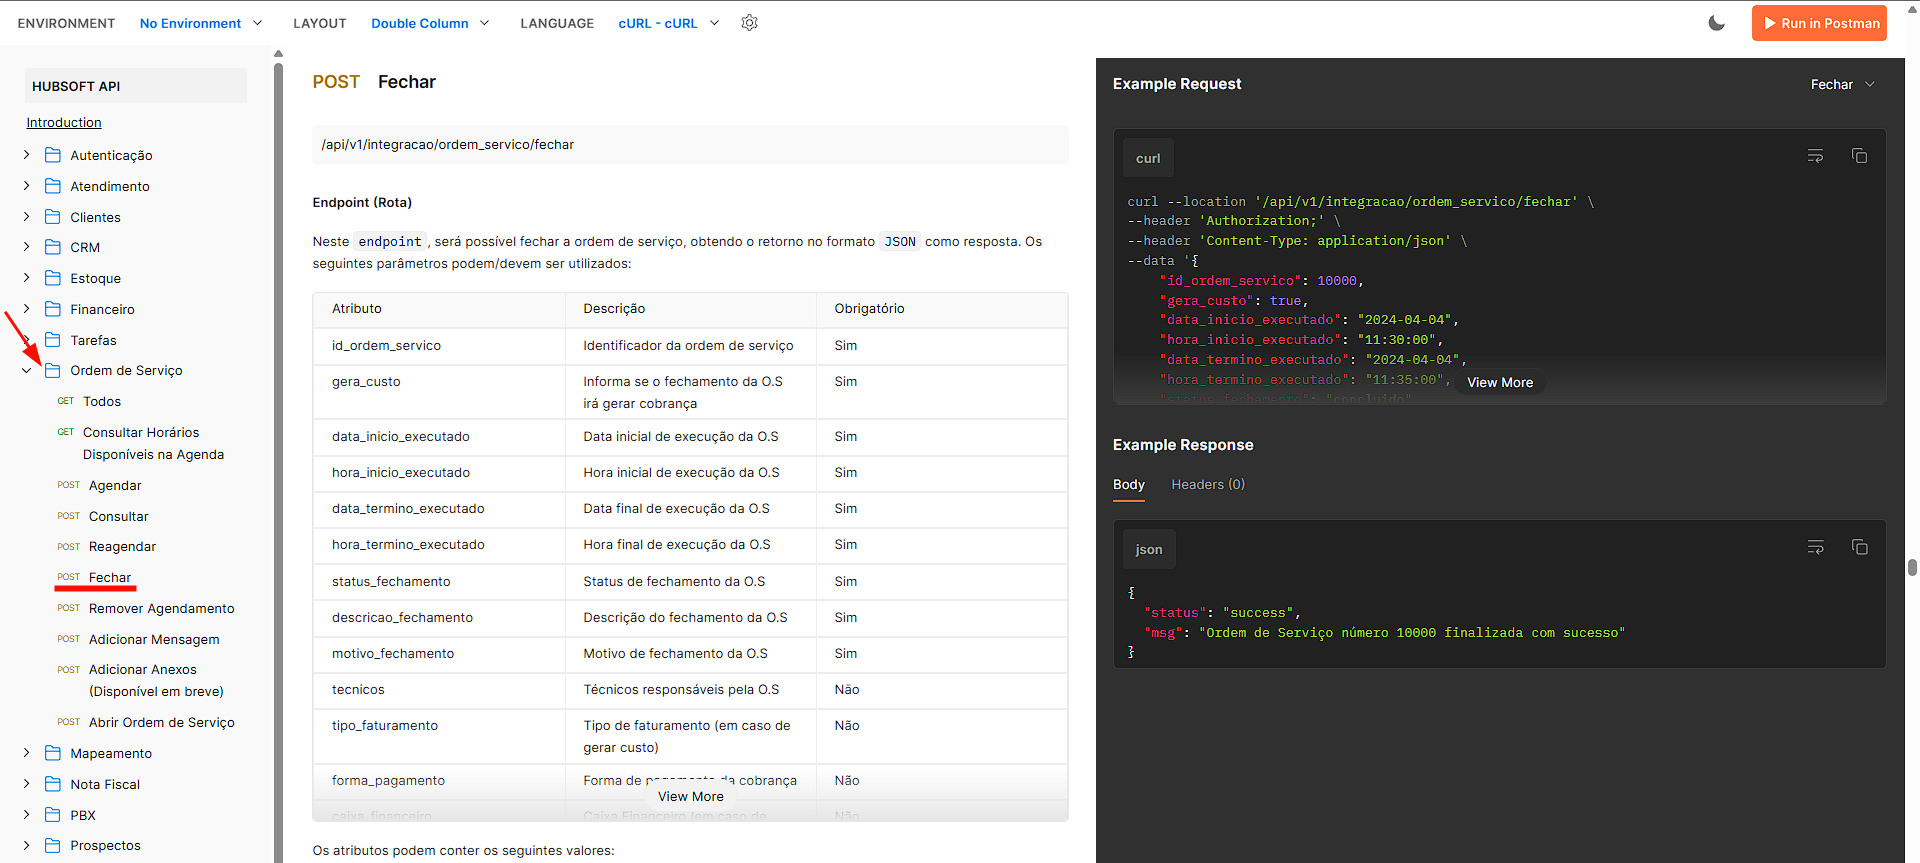
Task: Switch to the Headers (0) tab
Action: click(x=1208, y=485)
